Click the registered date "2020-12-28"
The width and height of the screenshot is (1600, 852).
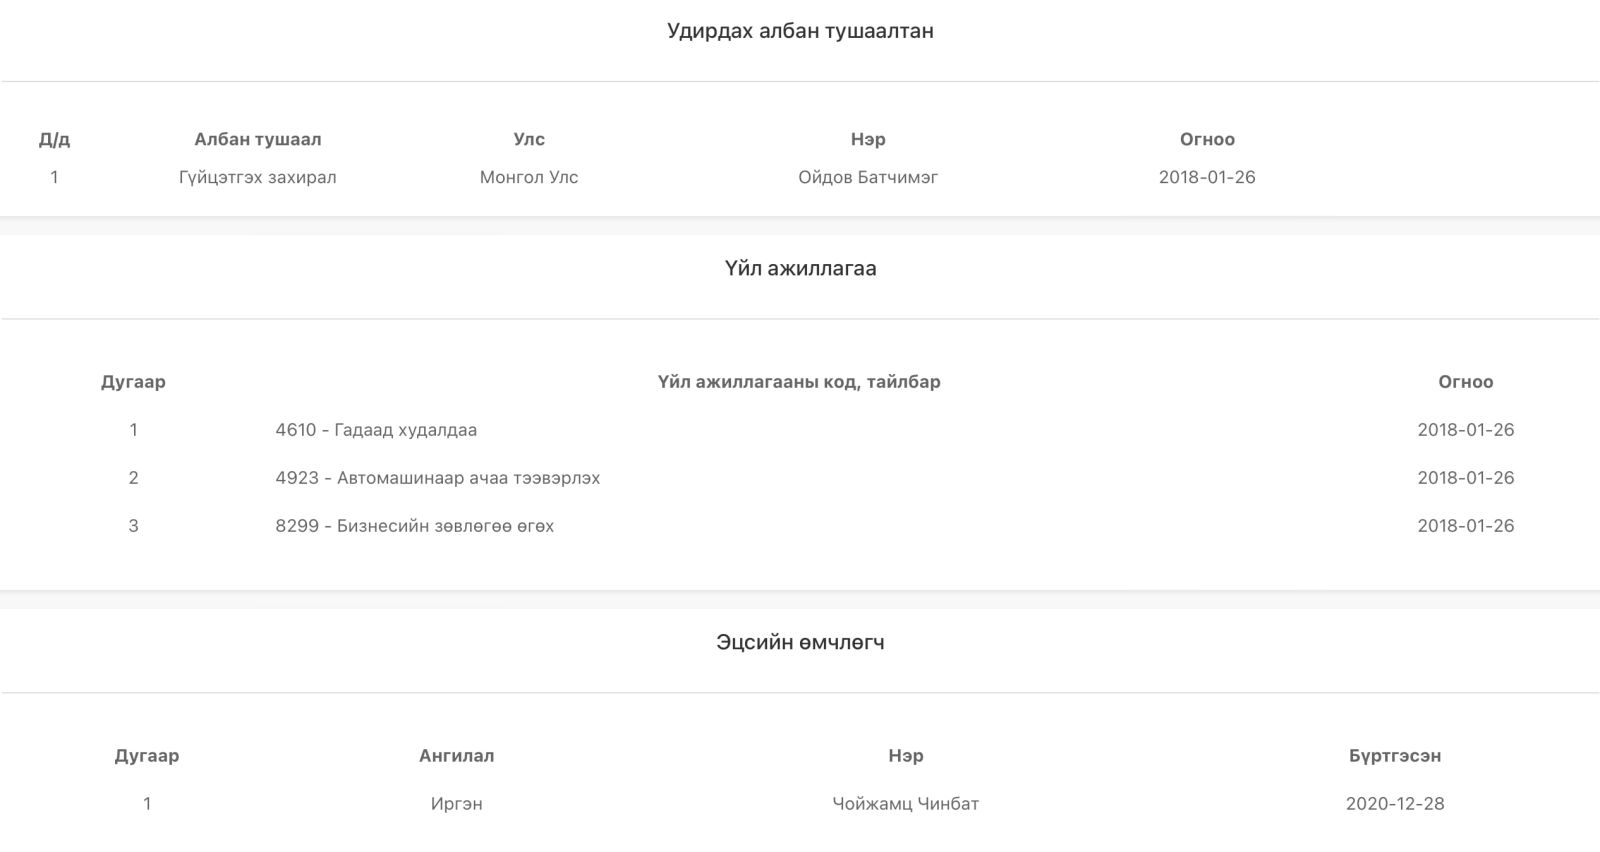tap(1394, 804)
